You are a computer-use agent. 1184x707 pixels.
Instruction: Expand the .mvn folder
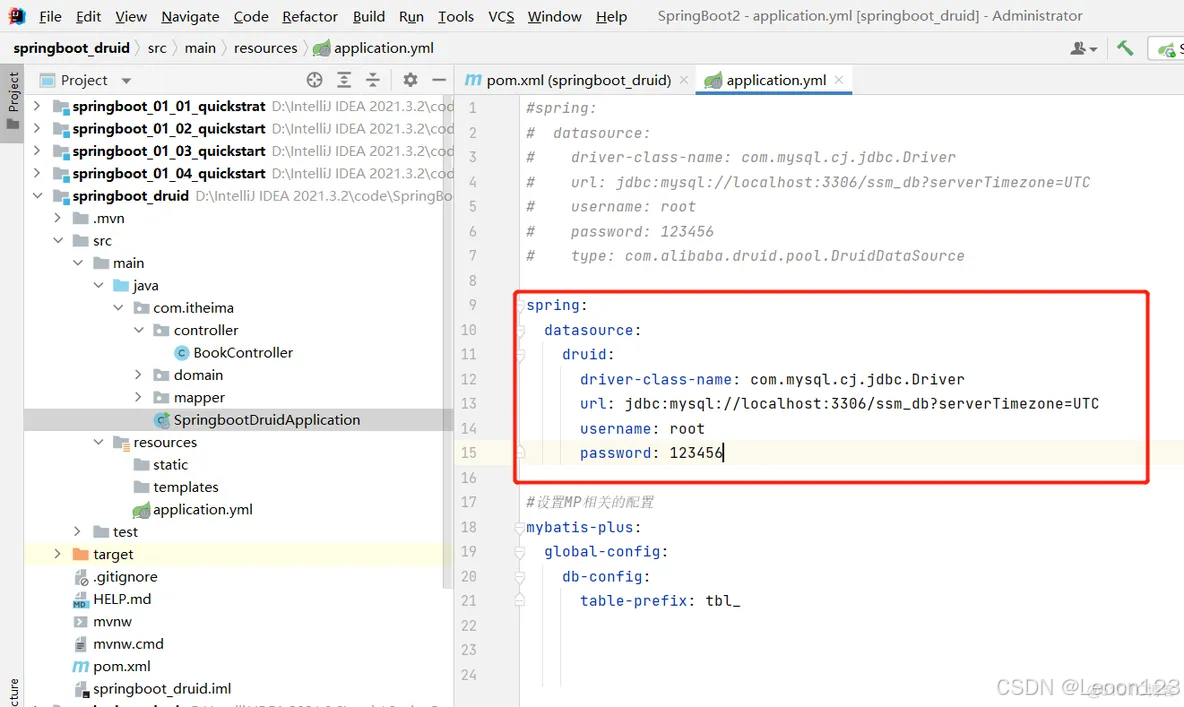coord(57,218)
